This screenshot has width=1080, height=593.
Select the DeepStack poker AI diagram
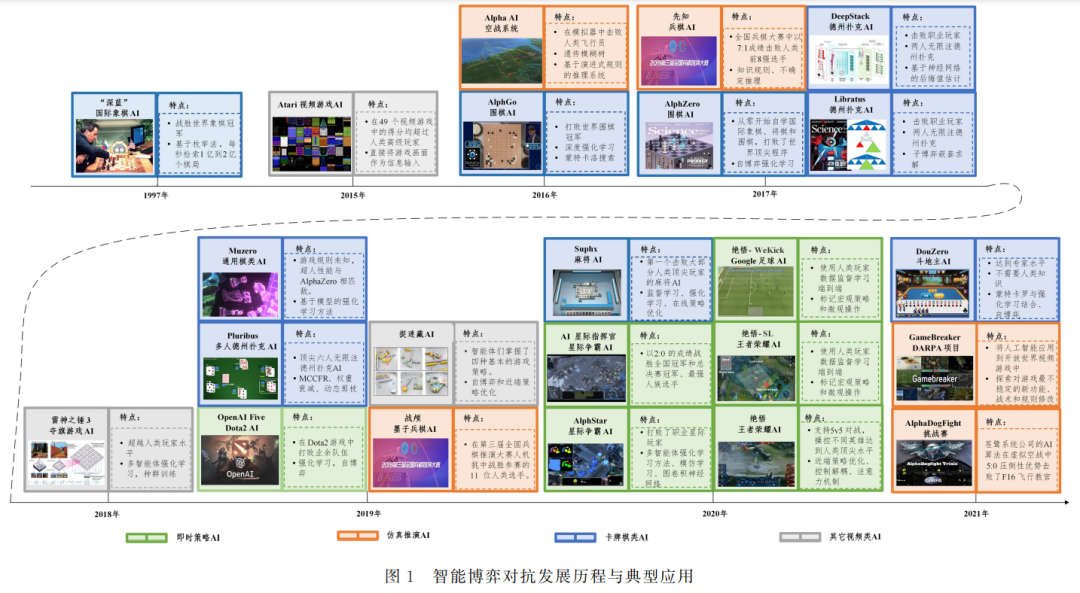849,61
